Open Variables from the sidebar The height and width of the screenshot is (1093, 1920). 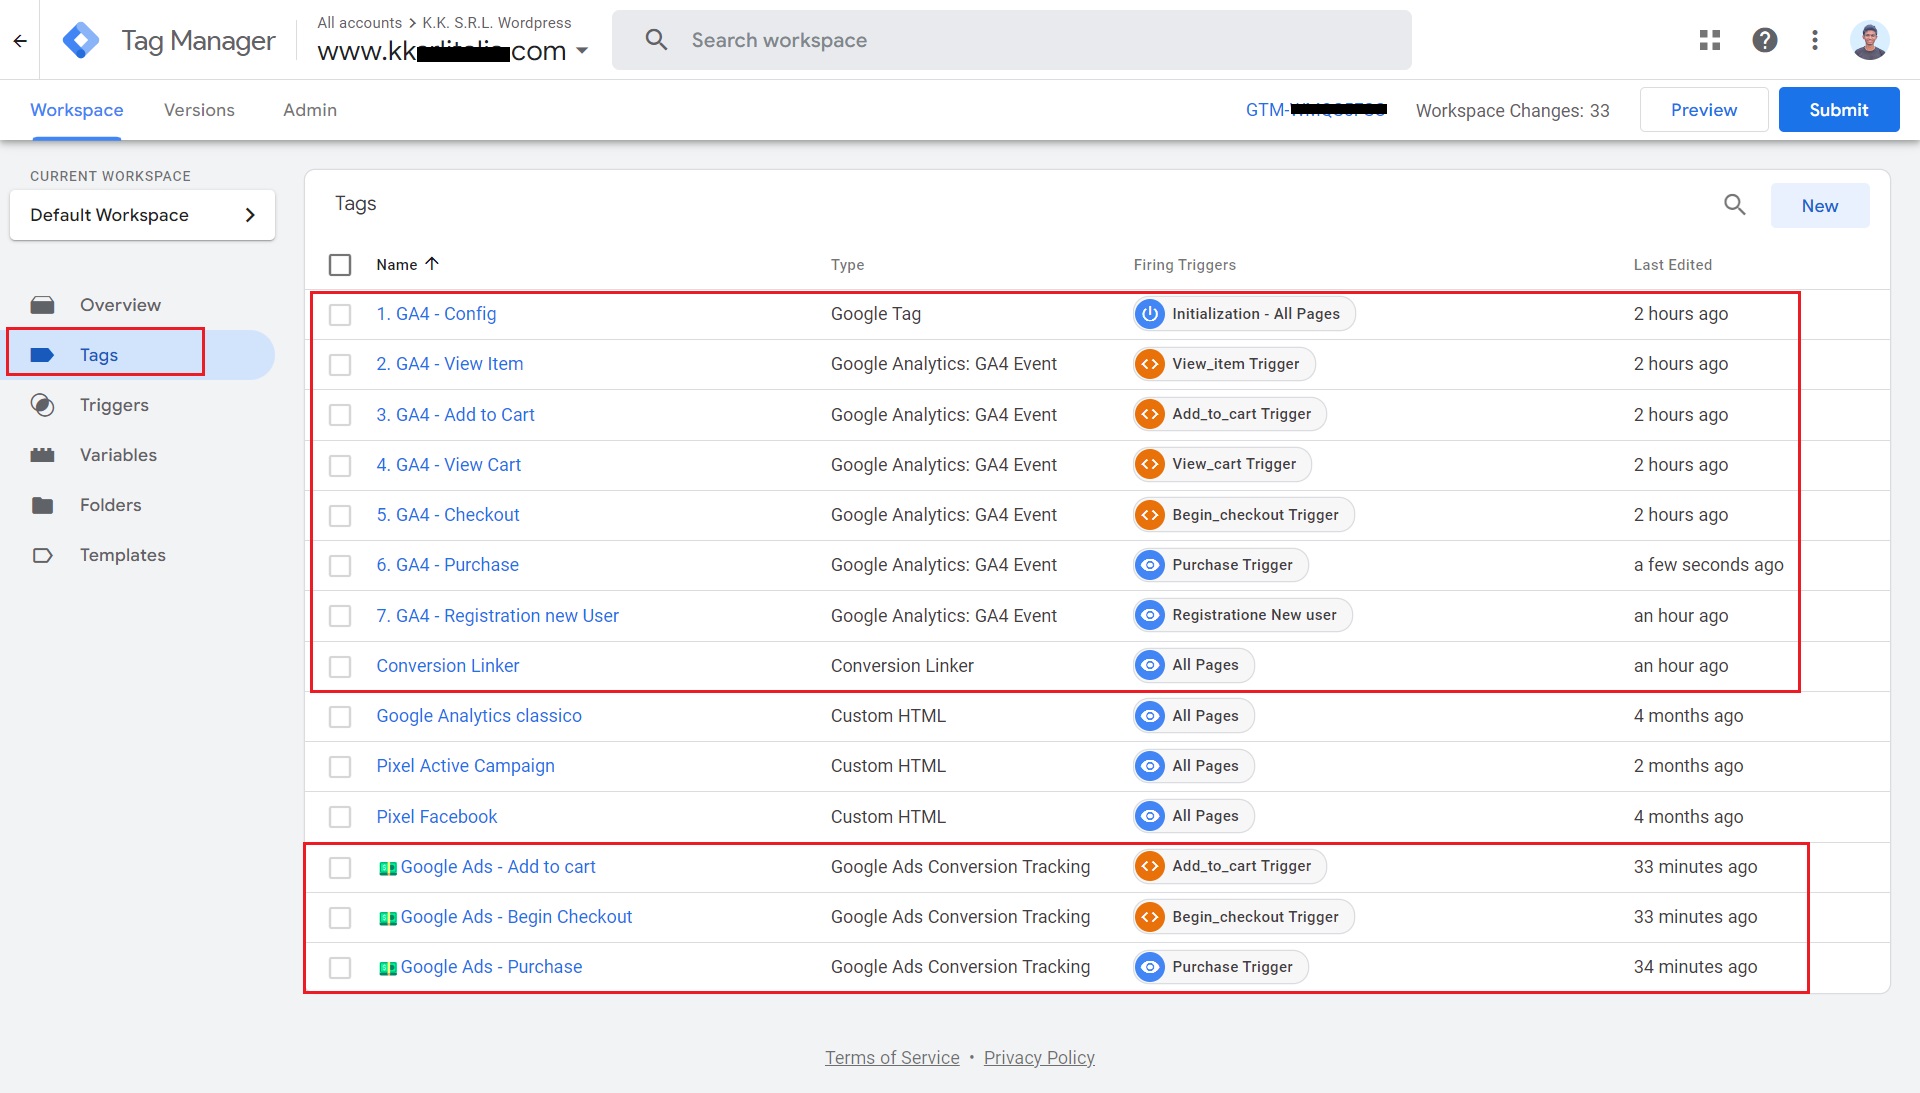click(118, 455)
